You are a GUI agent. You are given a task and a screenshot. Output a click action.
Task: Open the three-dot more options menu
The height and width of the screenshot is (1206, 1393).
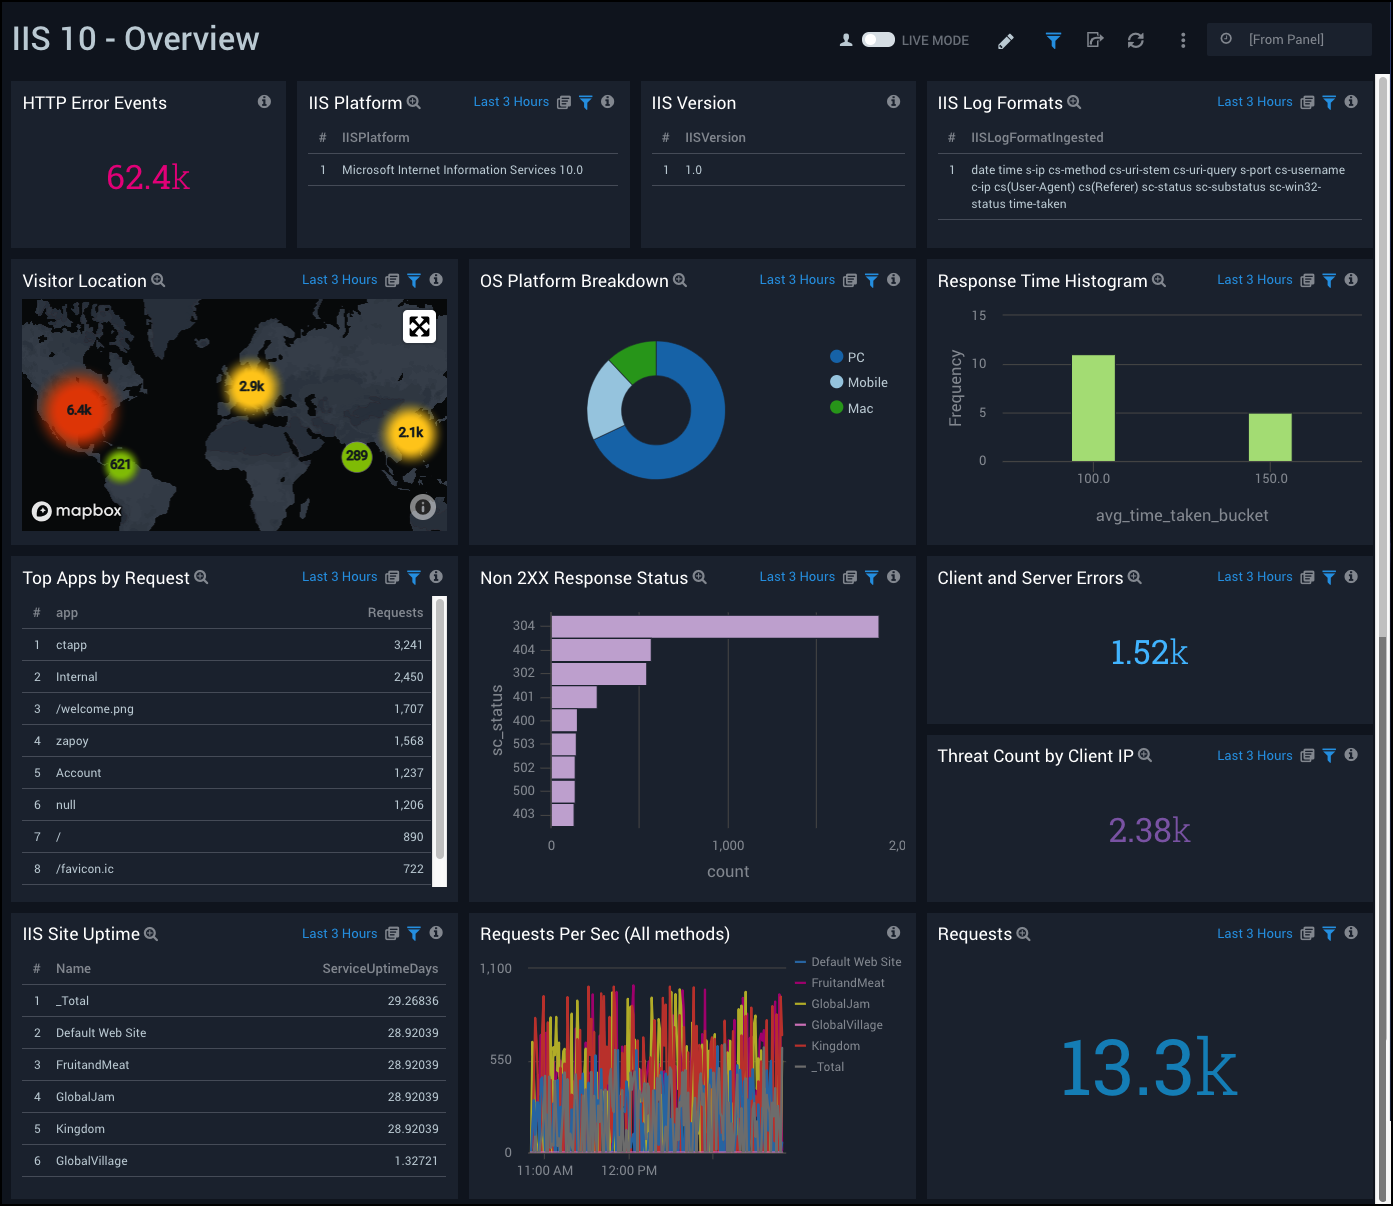coord(1183,40)
